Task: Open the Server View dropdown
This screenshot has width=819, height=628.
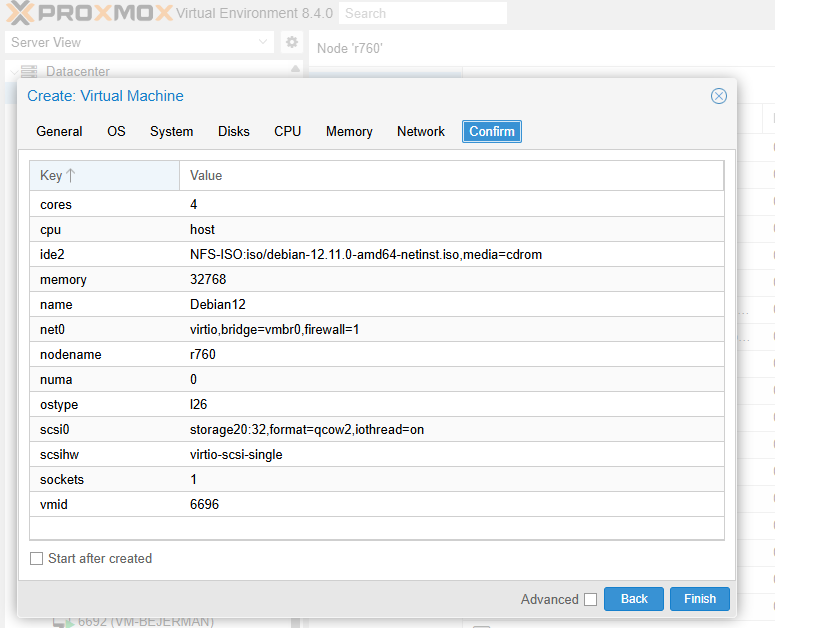Action: (264, 42)
